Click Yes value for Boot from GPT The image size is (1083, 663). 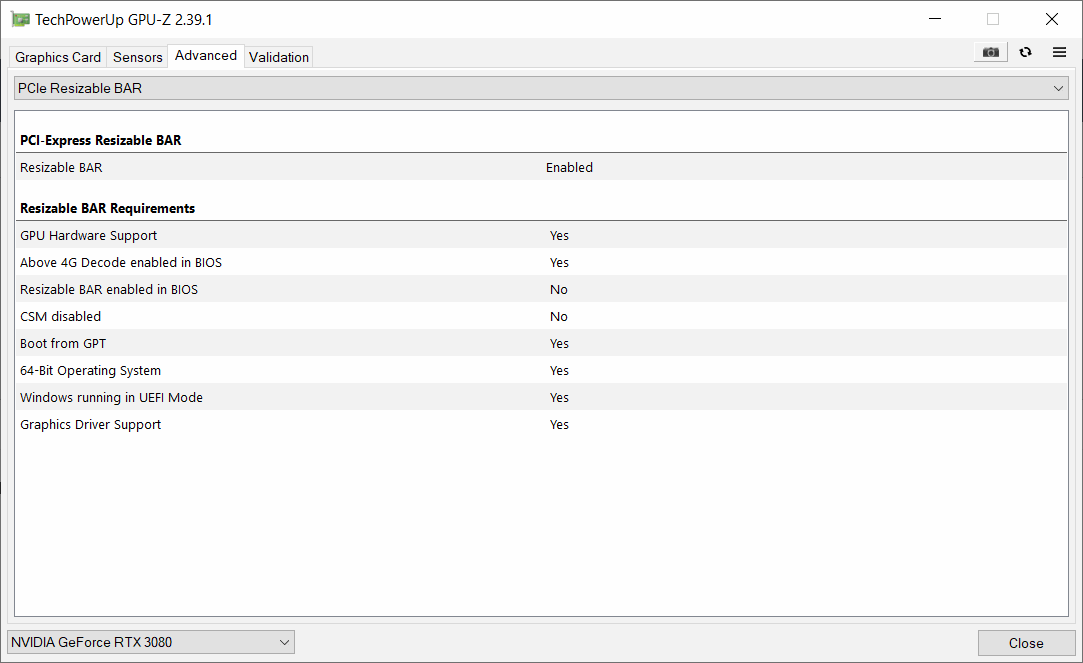[x=559, y=343]
